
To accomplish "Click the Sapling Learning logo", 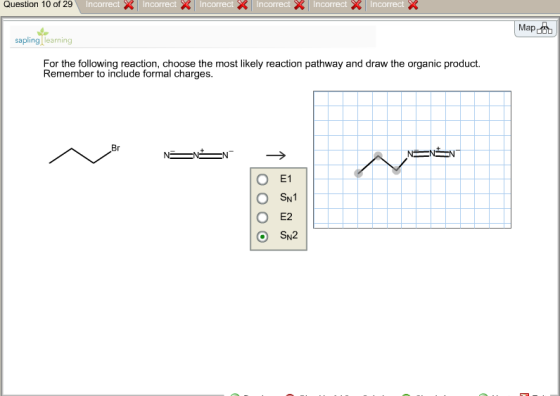I will pos(43,37).
